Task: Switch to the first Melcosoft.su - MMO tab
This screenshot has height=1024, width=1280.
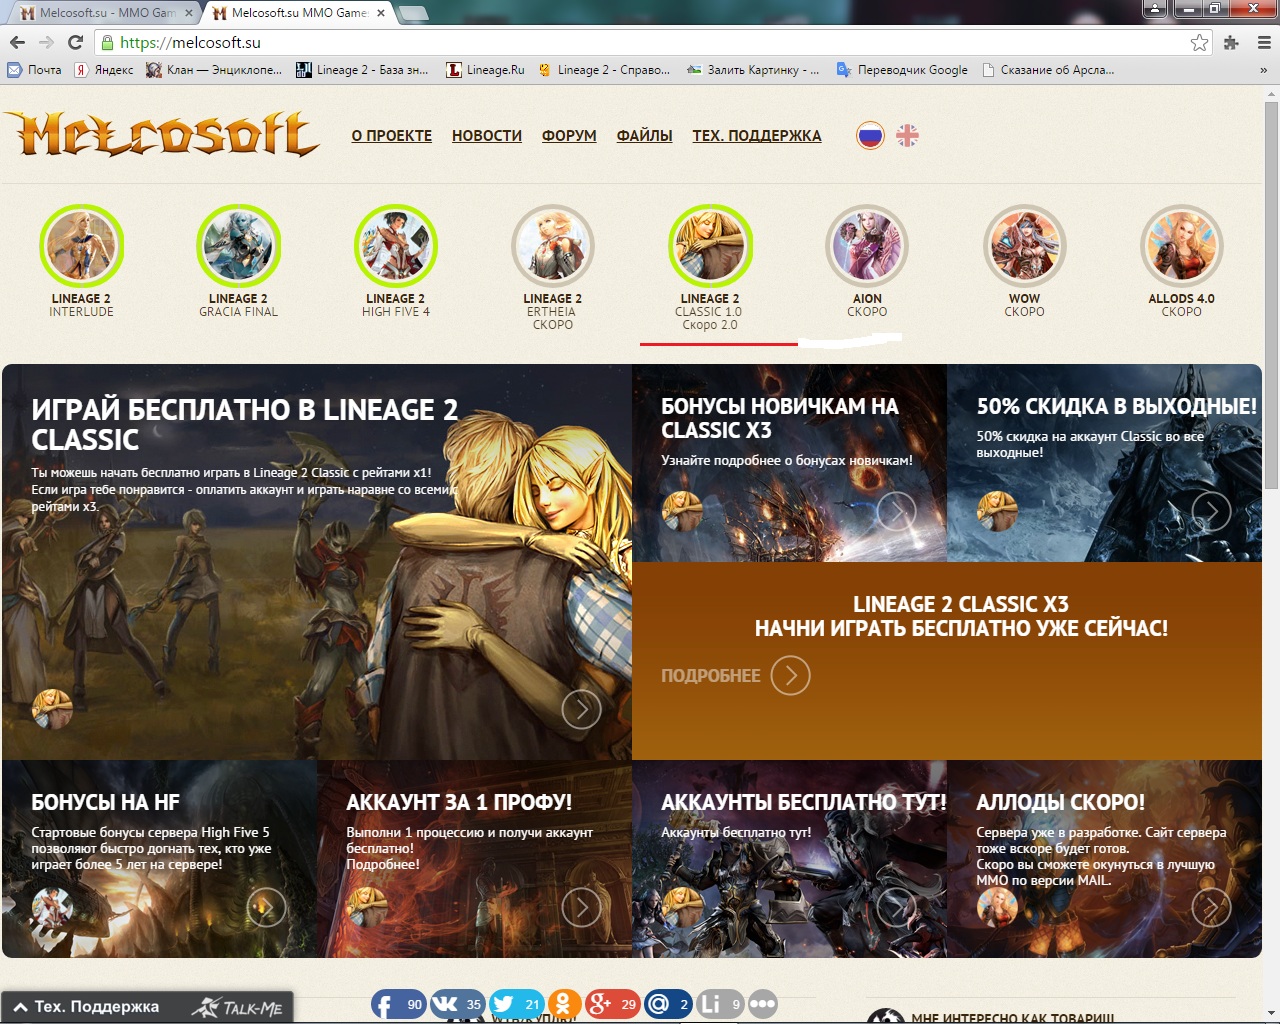Action: [107, 13]
